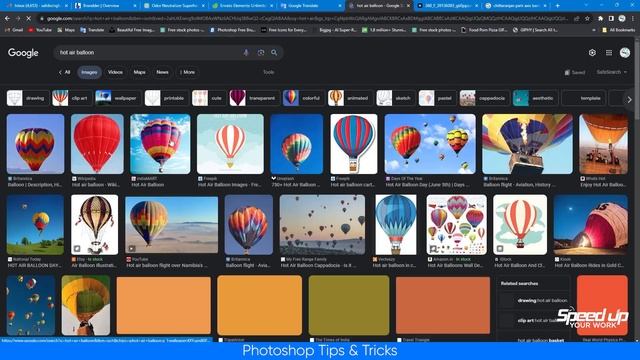Open the Gmail bookmark

tap(14, 30)
